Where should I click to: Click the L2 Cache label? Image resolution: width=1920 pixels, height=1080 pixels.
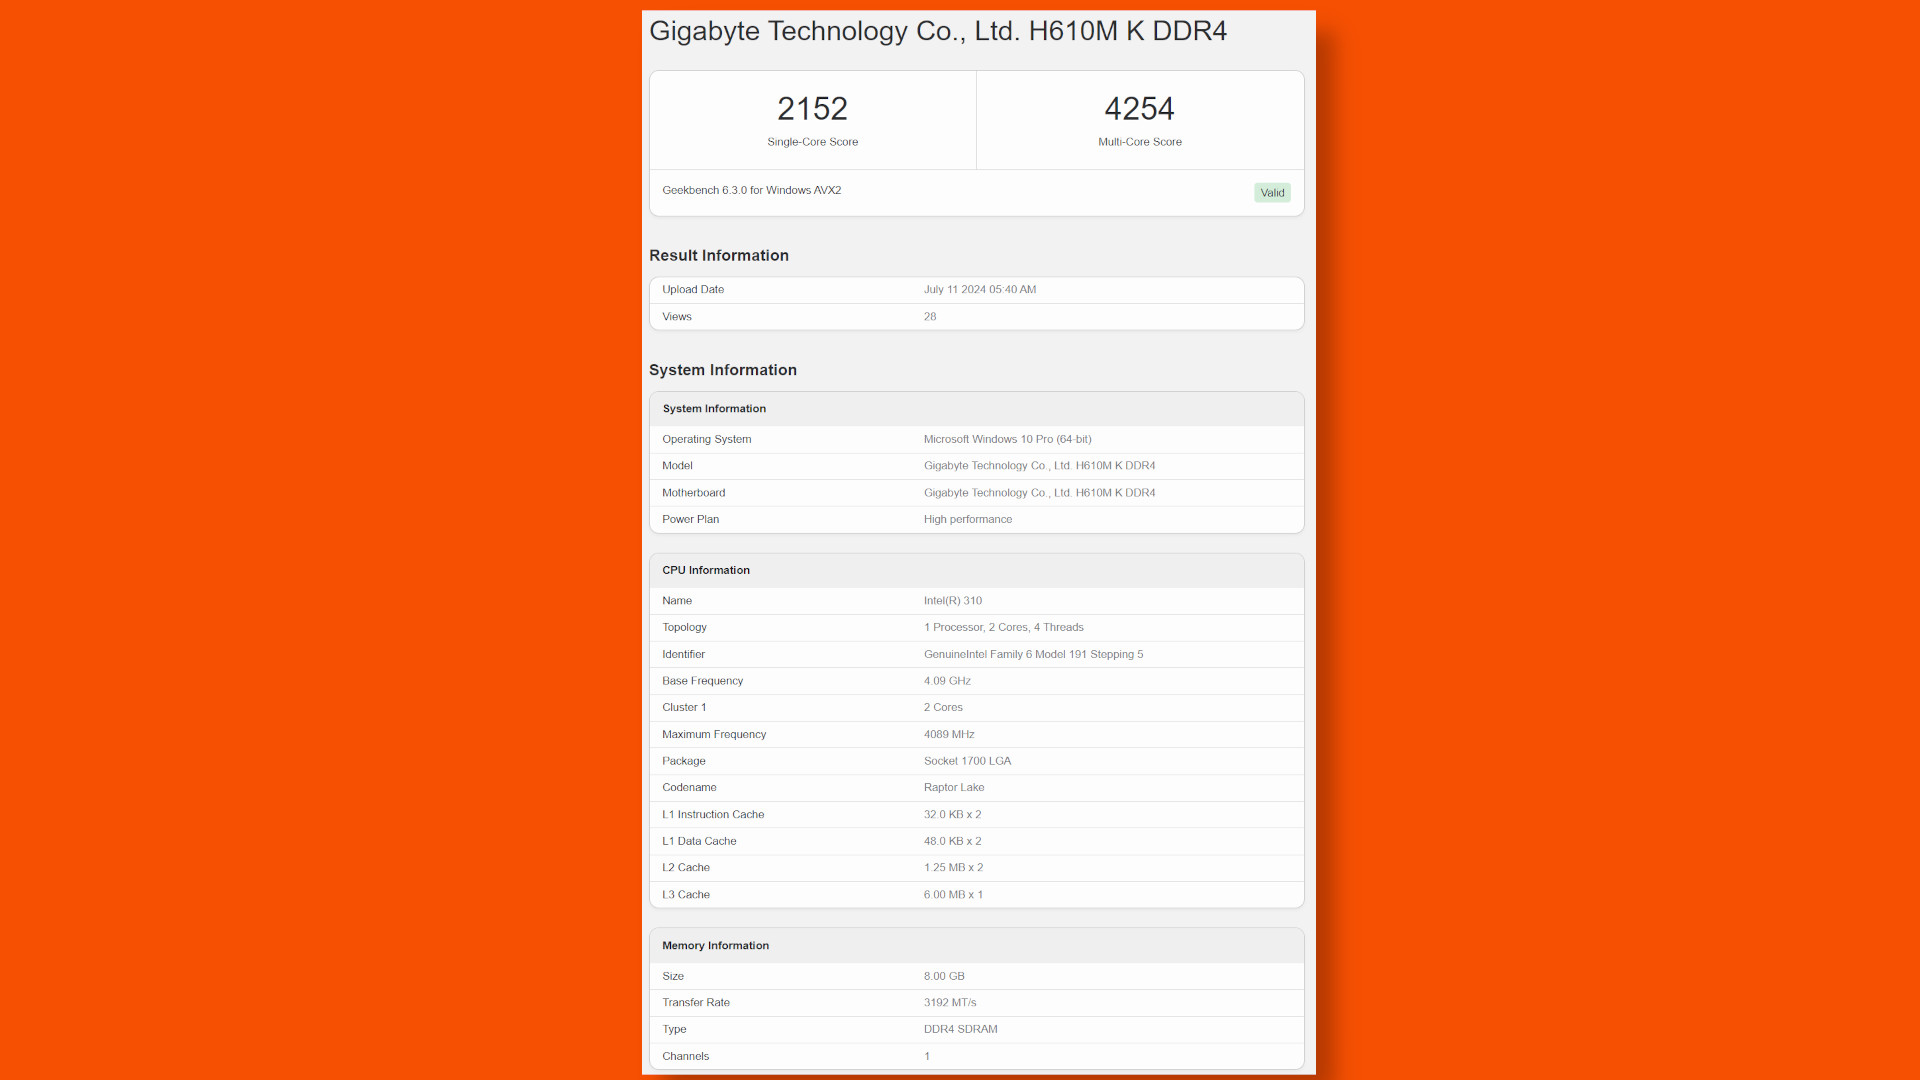[x=686, y=868]
